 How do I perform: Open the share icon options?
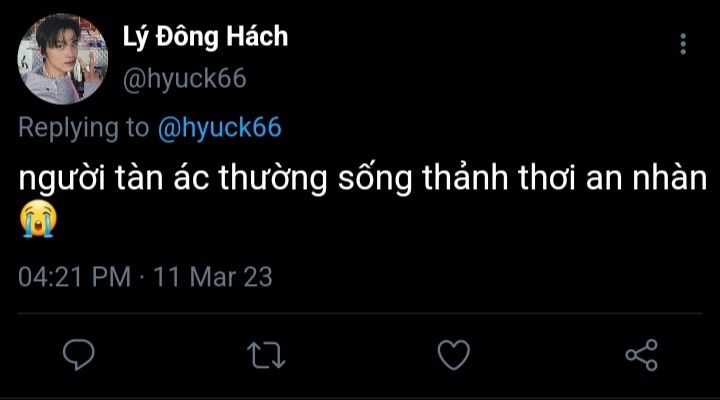640,354
